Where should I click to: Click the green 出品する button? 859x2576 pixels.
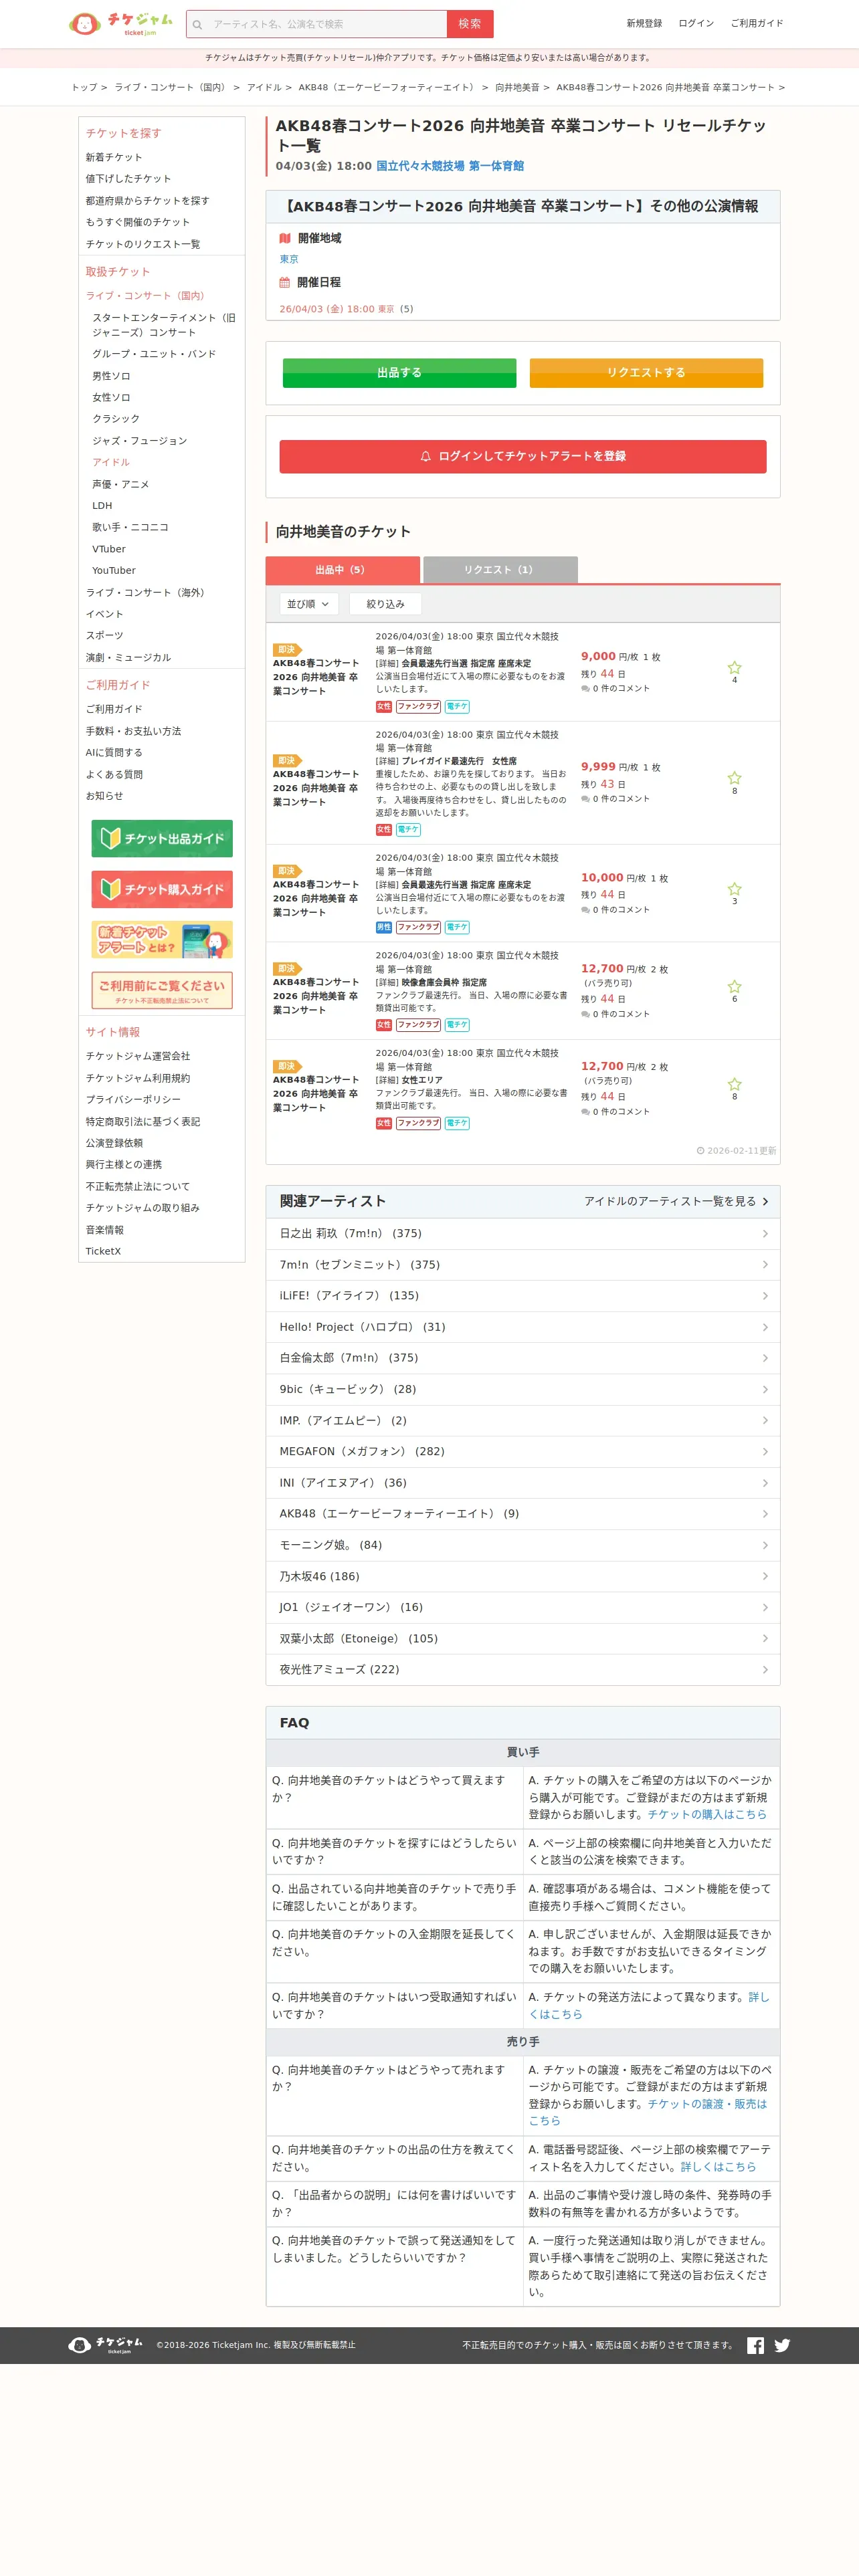click(x=399, y=372)
